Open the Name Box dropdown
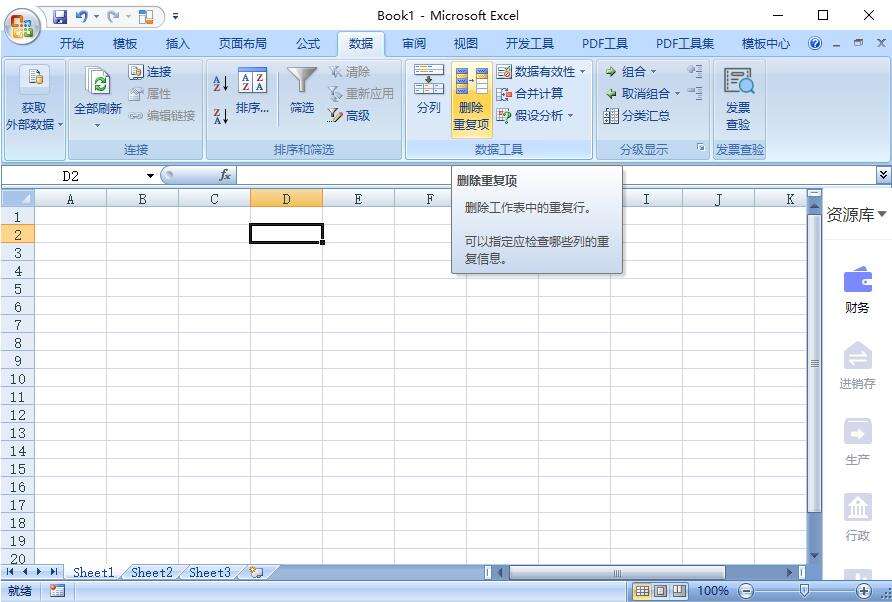Screen dimensions: 892x602 (x=150, y=176)
